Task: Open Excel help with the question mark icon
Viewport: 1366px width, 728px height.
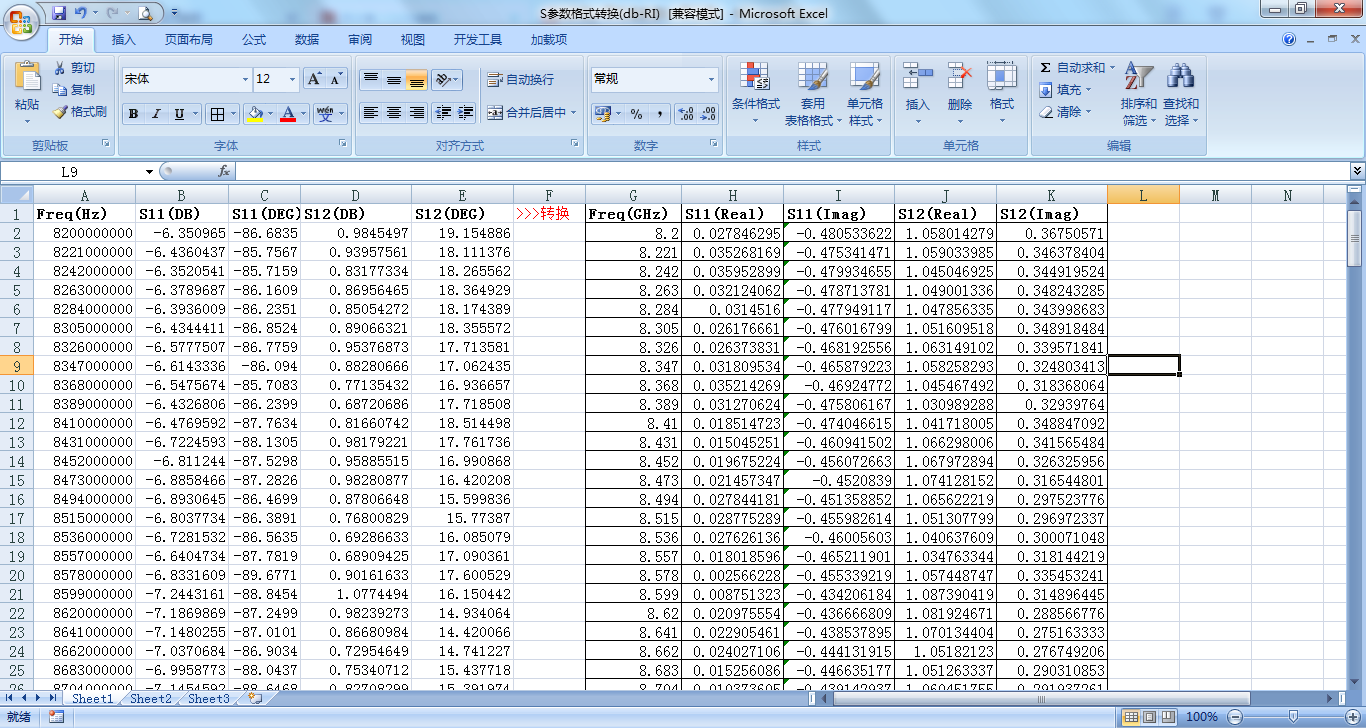Action: coord(1289,39)
